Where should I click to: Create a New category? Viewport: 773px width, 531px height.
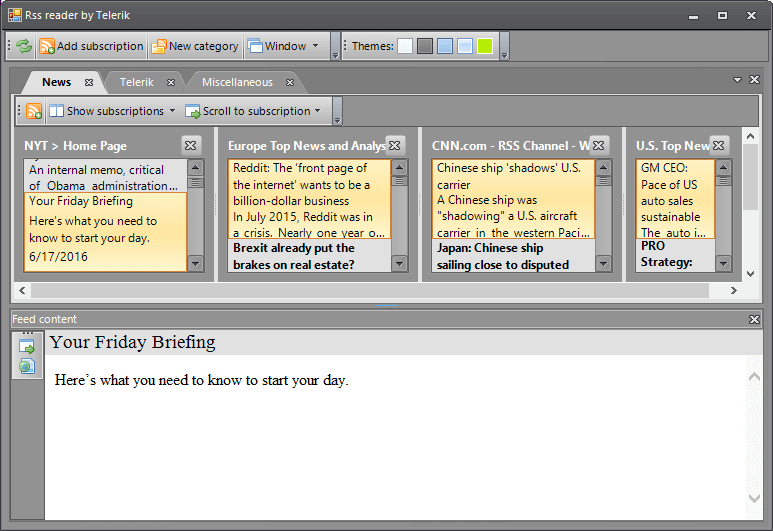195,46
